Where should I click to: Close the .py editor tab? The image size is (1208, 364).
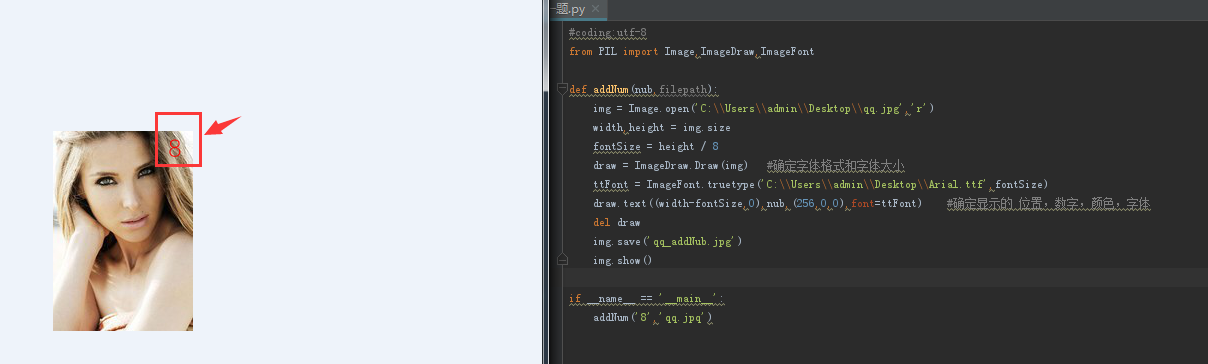coord(597,9)
